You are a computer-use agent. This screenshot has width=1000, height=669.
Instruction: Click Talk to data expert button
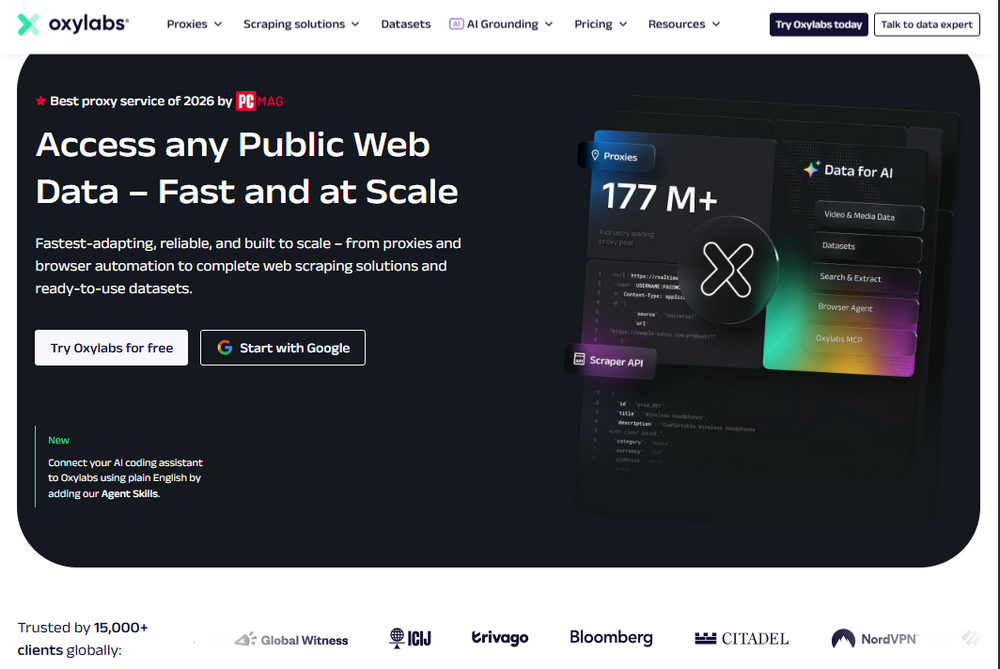click(x=926, y=24)
